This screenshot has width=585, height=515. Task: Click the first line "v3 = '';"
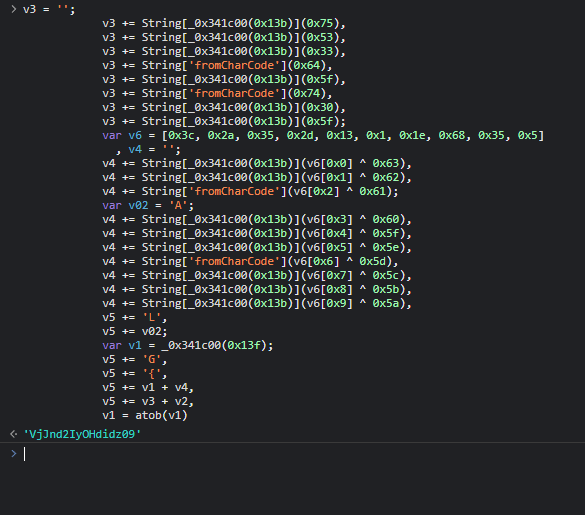[x=49, y=9]
